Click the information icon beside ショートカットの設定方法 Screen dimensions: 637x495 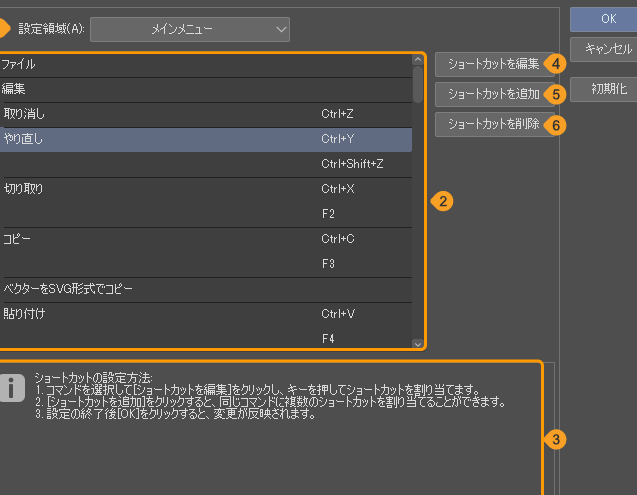[x=12, y=388]
